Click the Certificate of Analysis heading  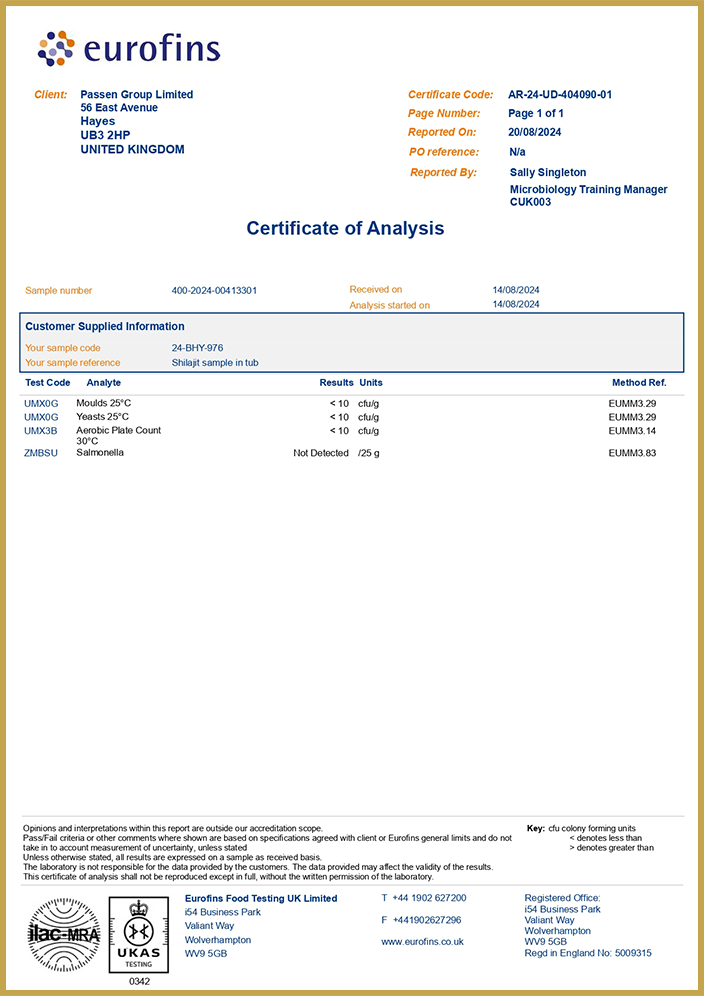(345, 228)
